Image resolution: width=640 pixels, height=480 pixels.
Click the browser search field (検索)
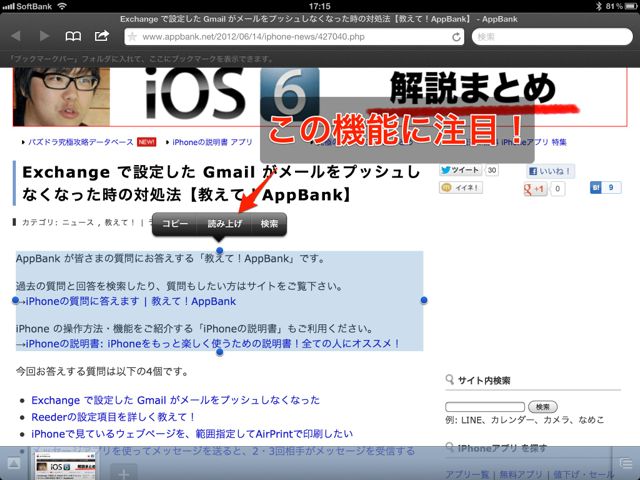[552, 37]
